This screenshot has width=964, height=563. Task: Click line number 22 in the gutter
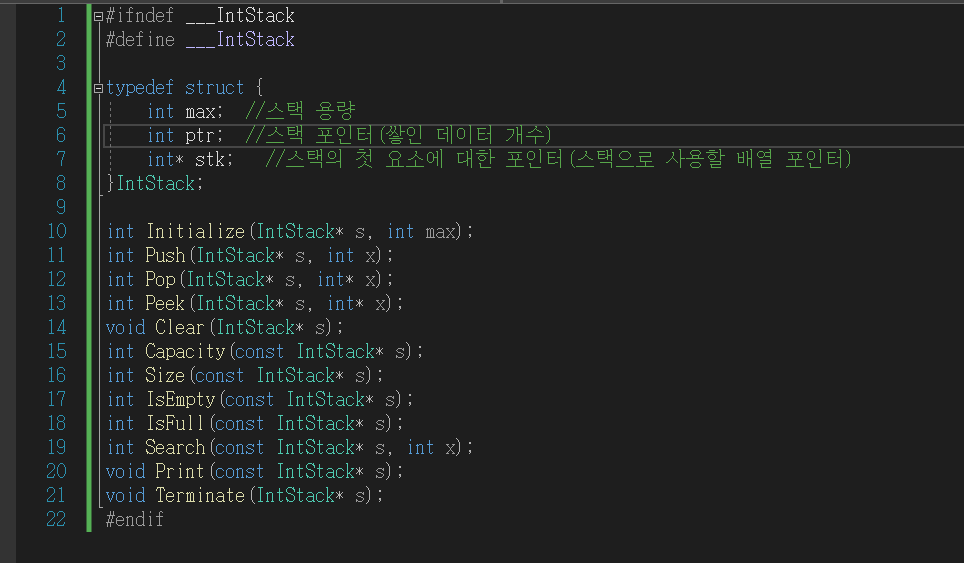(56, 519)
